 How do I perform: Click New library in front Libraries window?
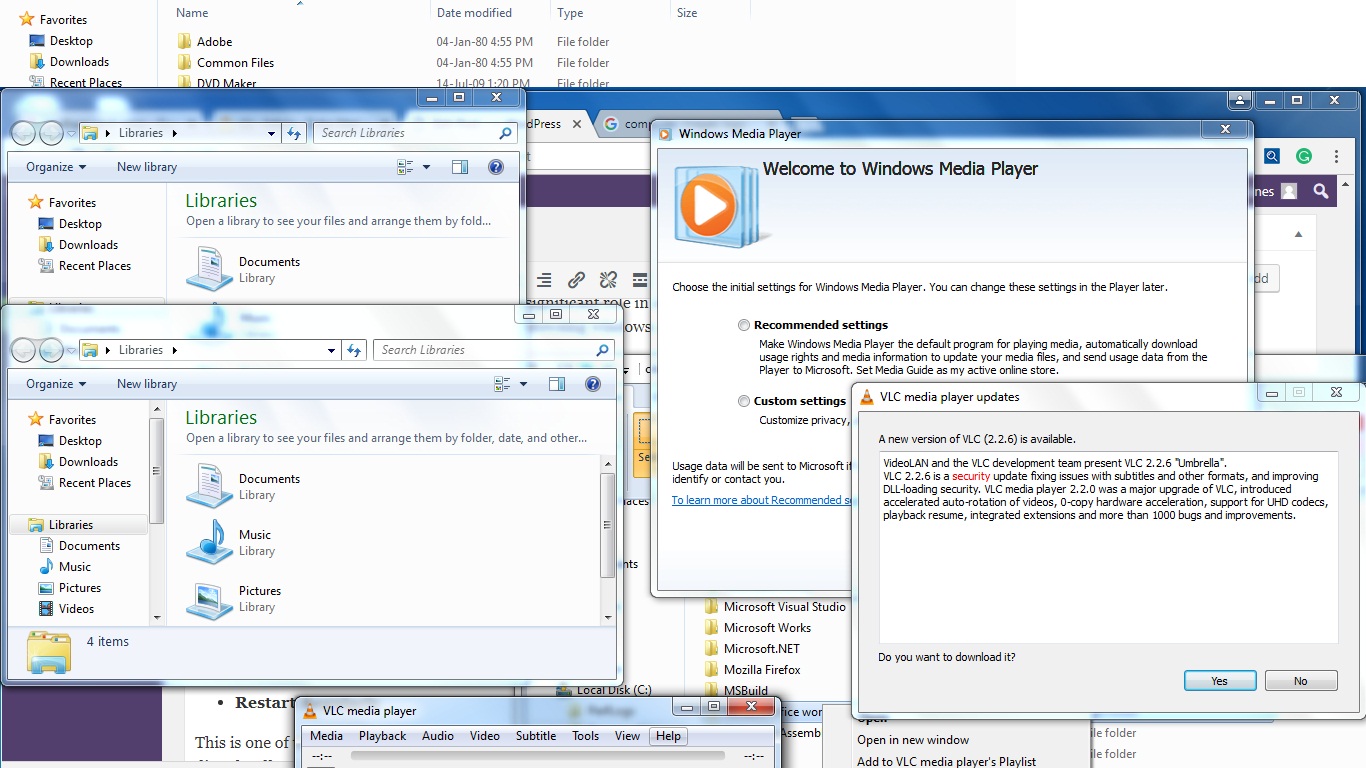point(147,384)
